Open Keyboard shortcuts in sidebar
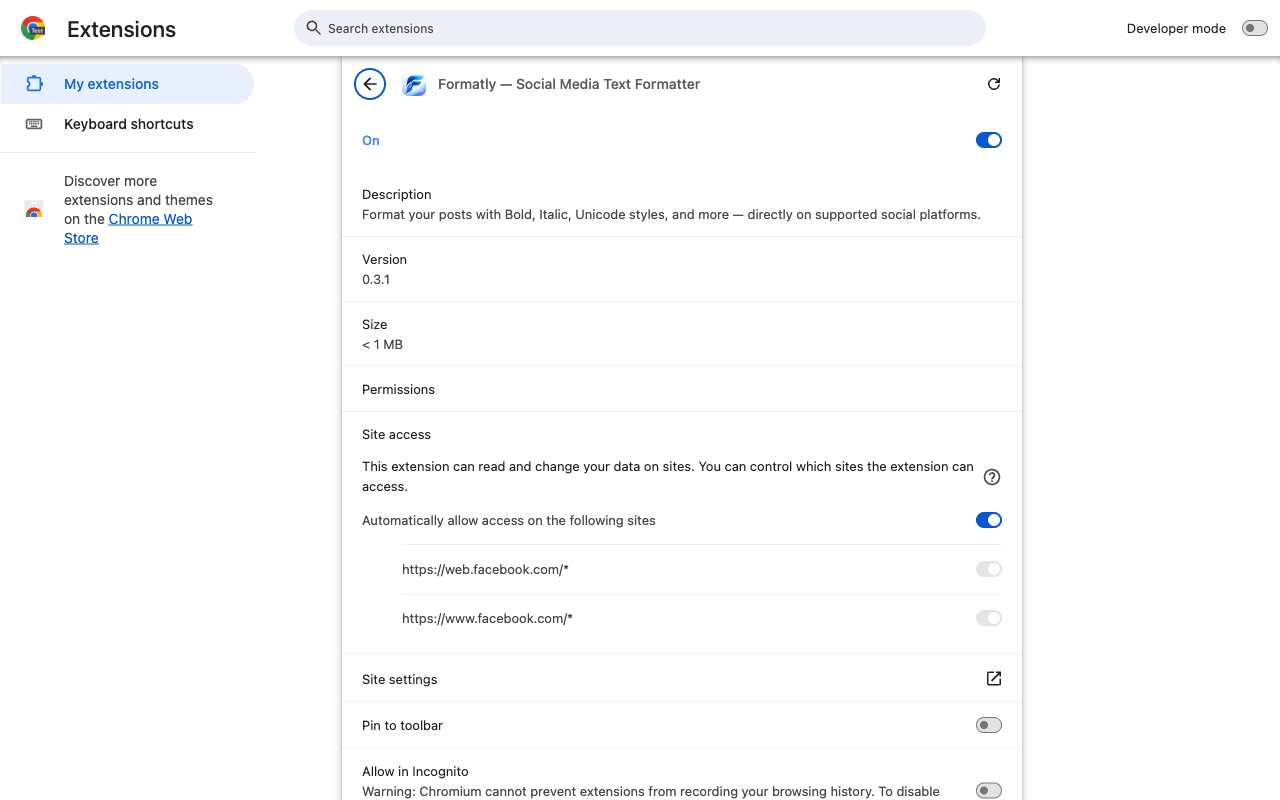1280x800 pixels. click(x=127, y=124)
